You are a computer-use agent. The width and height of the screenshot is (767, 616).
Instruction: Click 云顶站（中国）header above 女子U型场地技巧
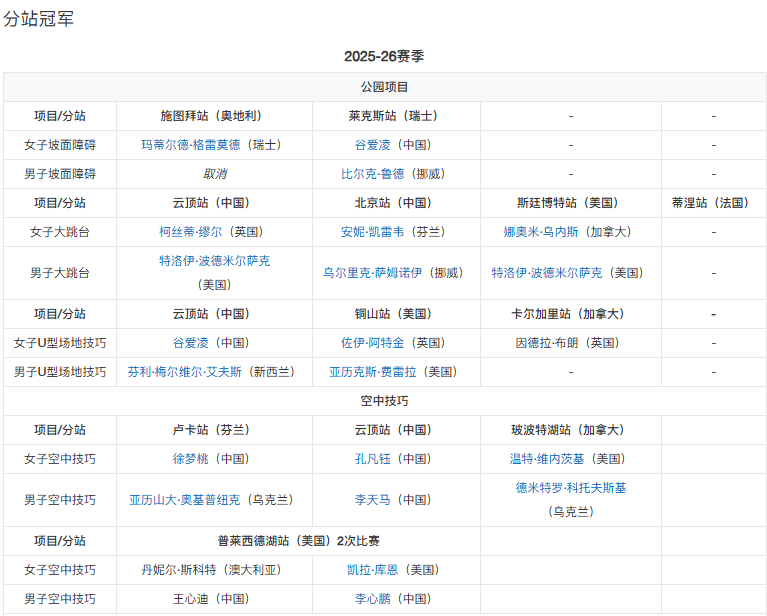pyautogui.click(x=214, y=314)
